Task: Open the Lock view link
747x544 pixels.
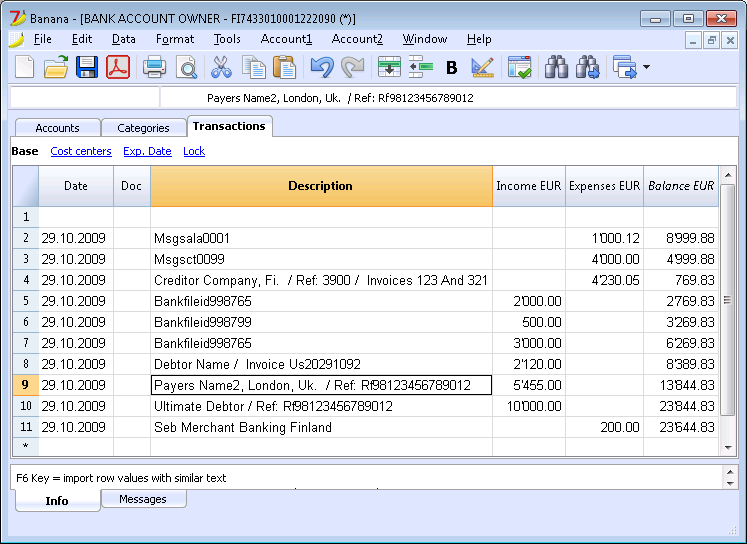Action: (x=194, y=151)
